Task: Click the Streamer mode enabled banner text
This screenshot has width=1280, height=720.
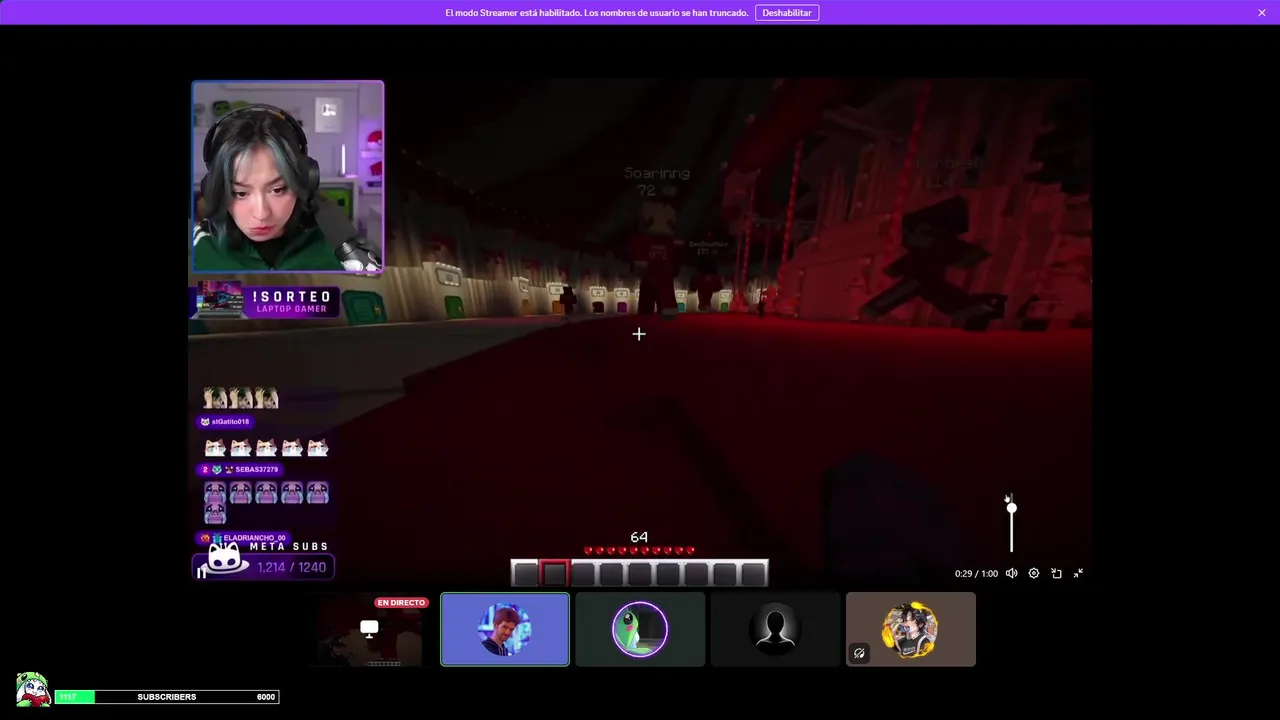Action: point(596,13)
